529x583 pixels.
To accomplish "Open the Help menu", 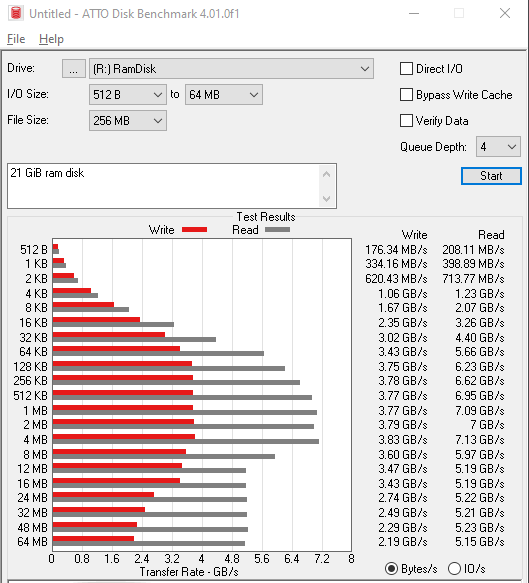I will tap(51, 39).
